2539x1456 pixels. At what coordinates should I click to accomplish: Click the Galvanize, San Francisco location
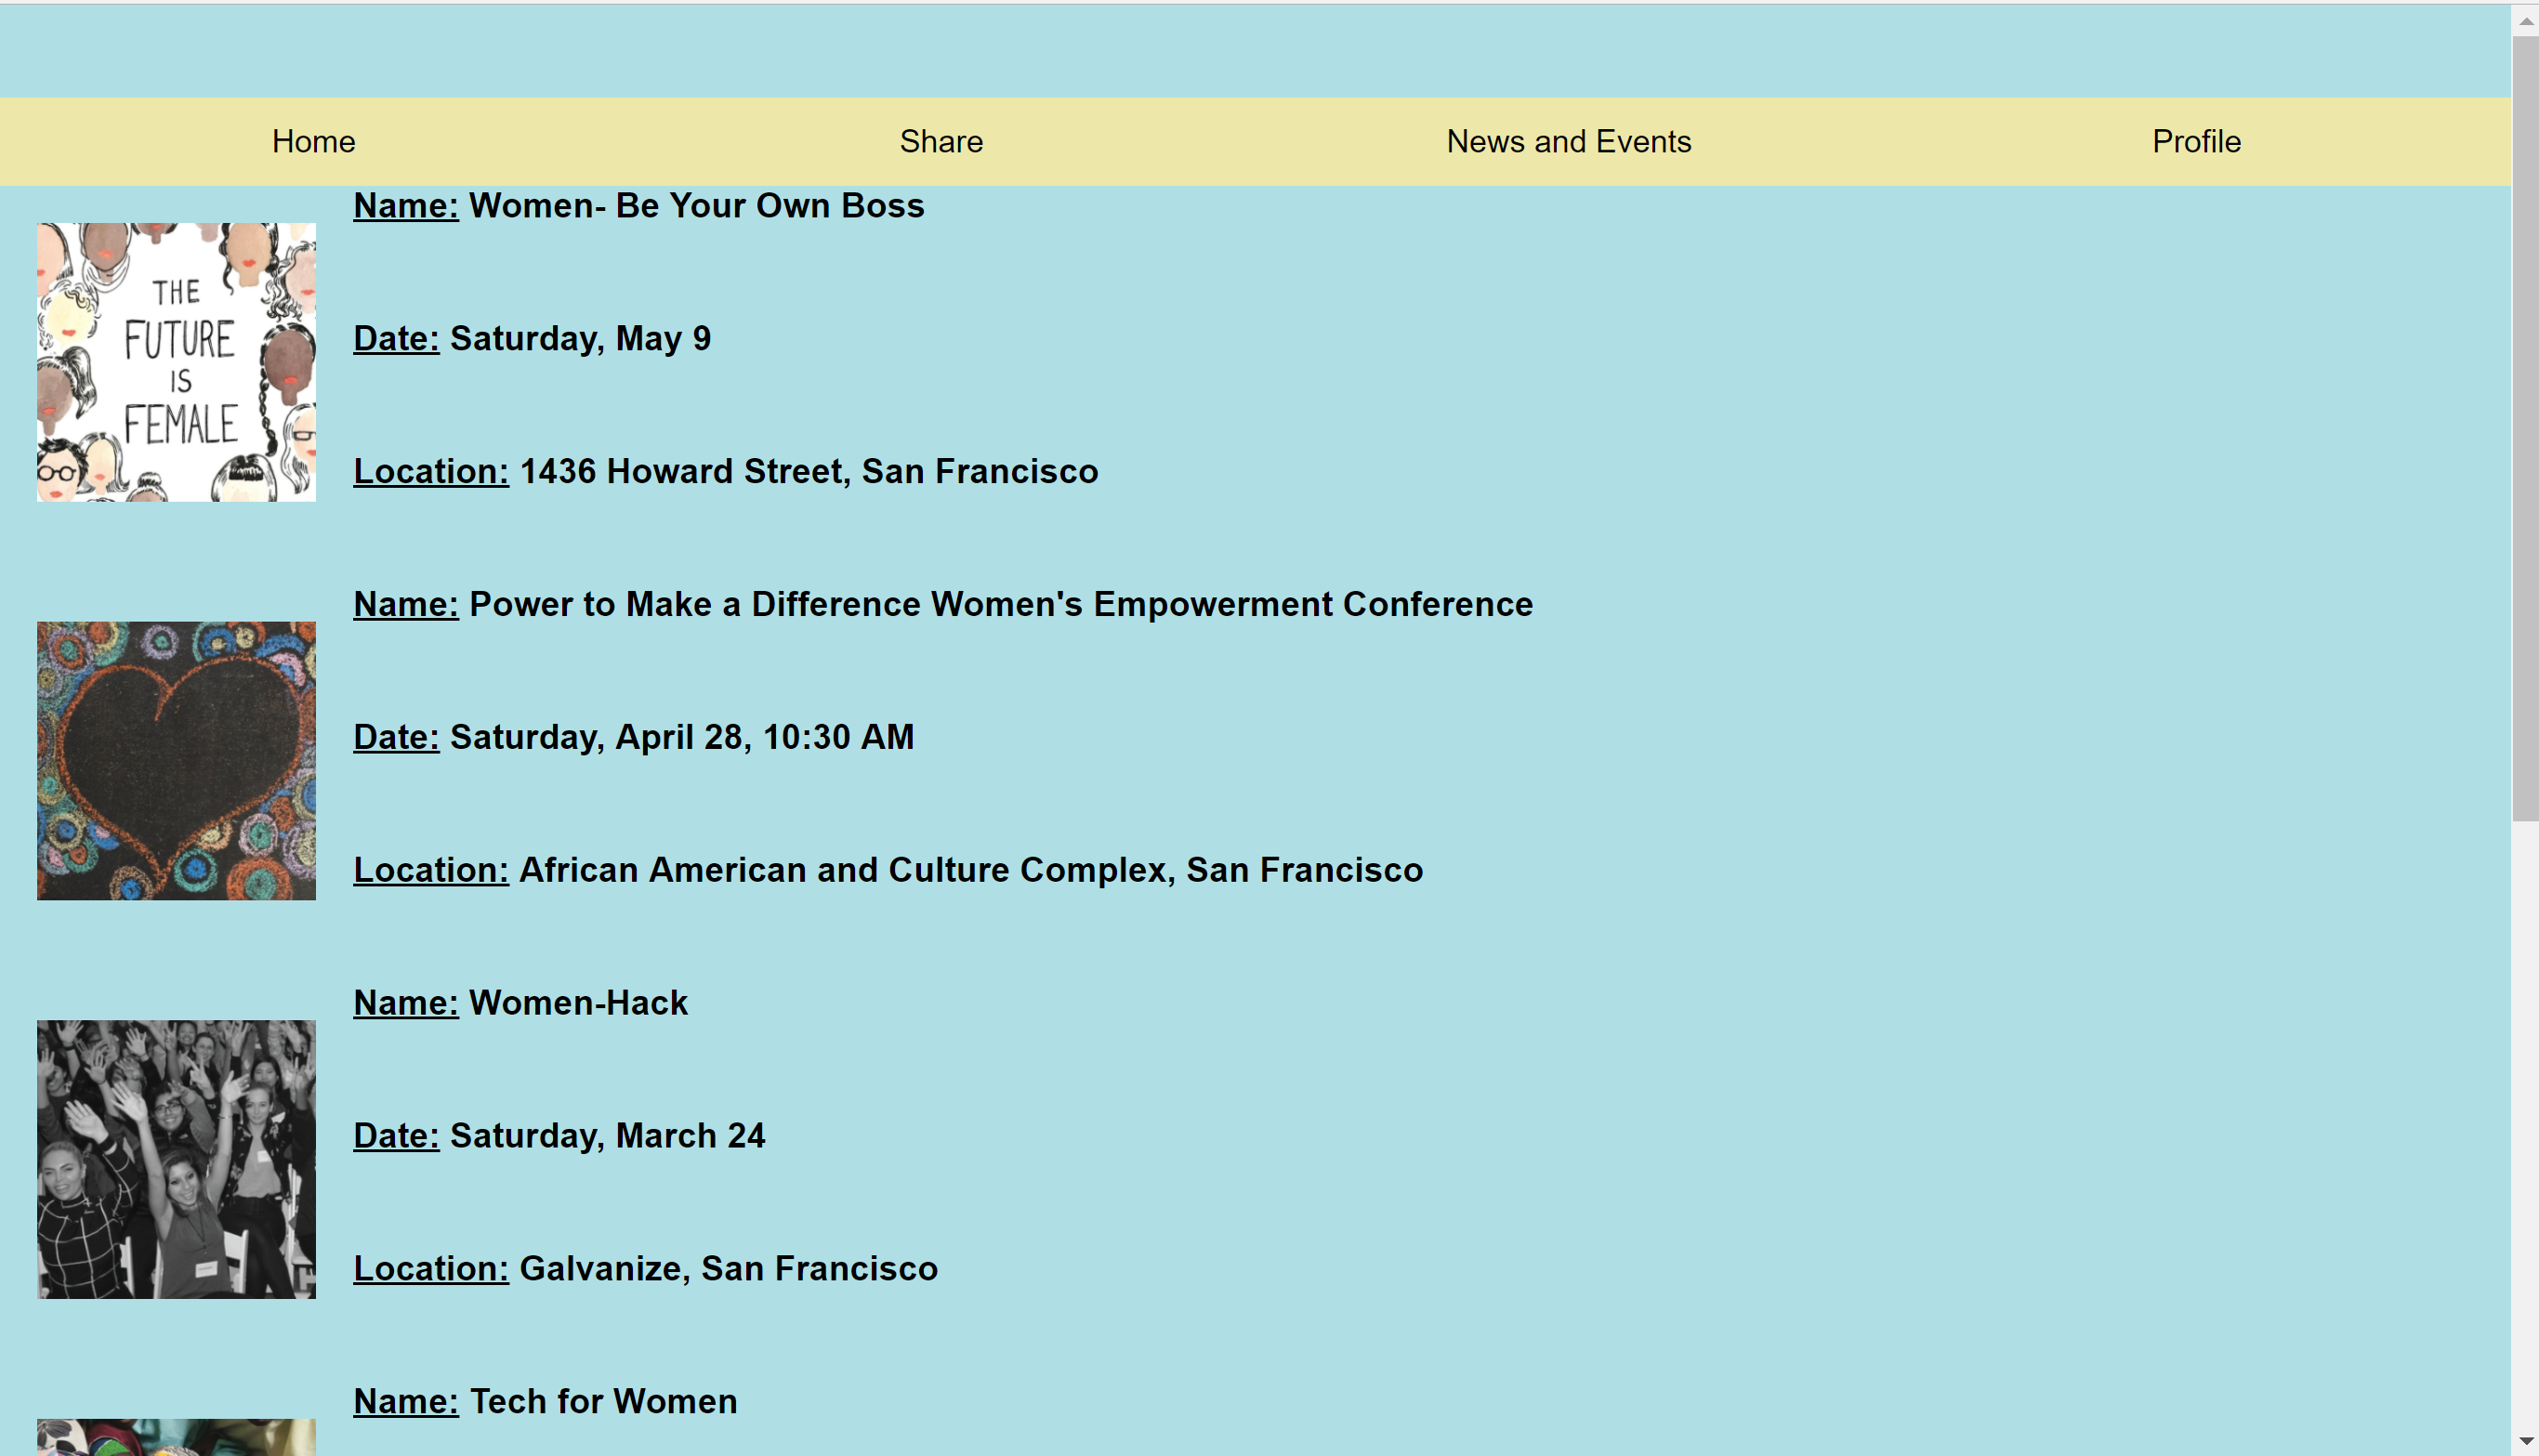click(728, 1268)
